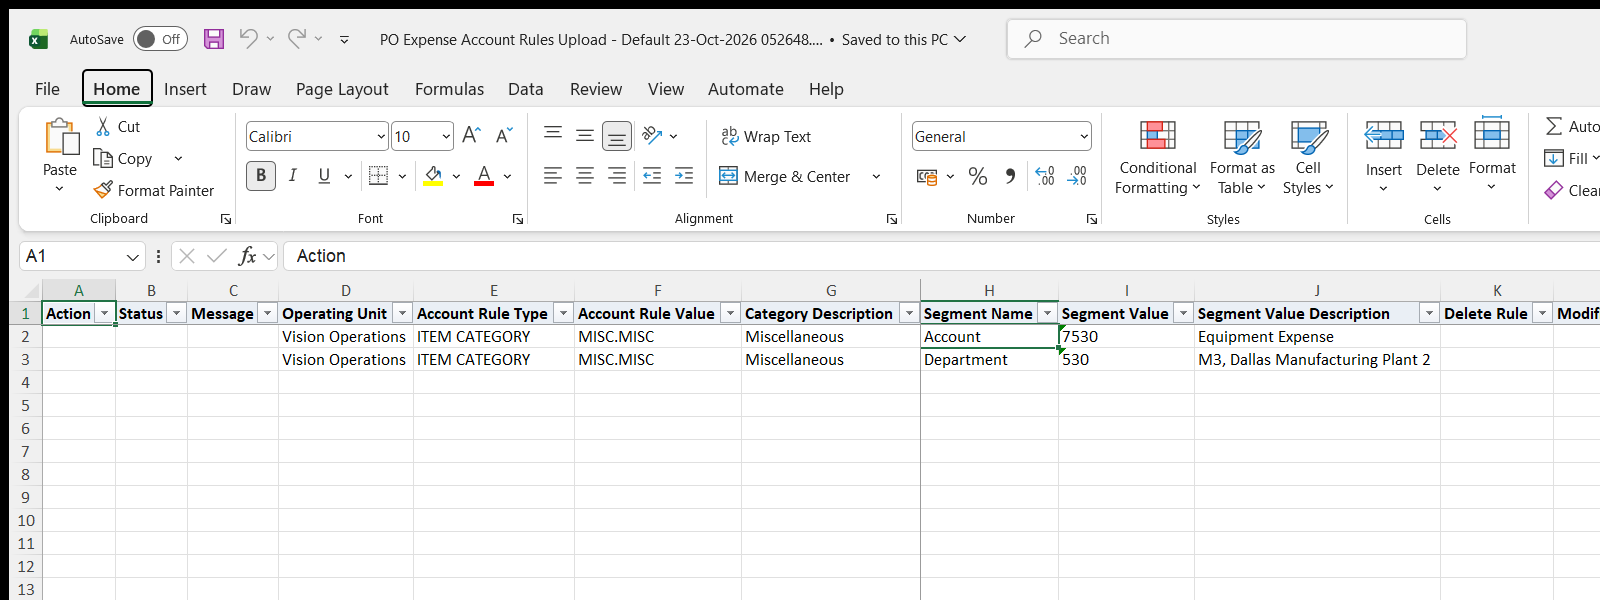This screenshot has width=1600, height=600.
Task: Click the Orientation text angle icon
Action: [x=653, y=135]
